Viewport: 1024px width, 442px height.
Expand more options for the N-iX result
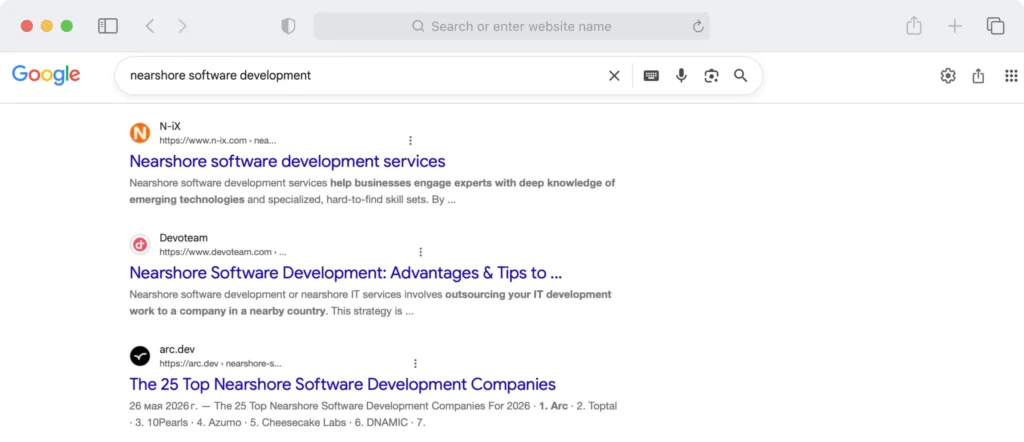(410, 140)
